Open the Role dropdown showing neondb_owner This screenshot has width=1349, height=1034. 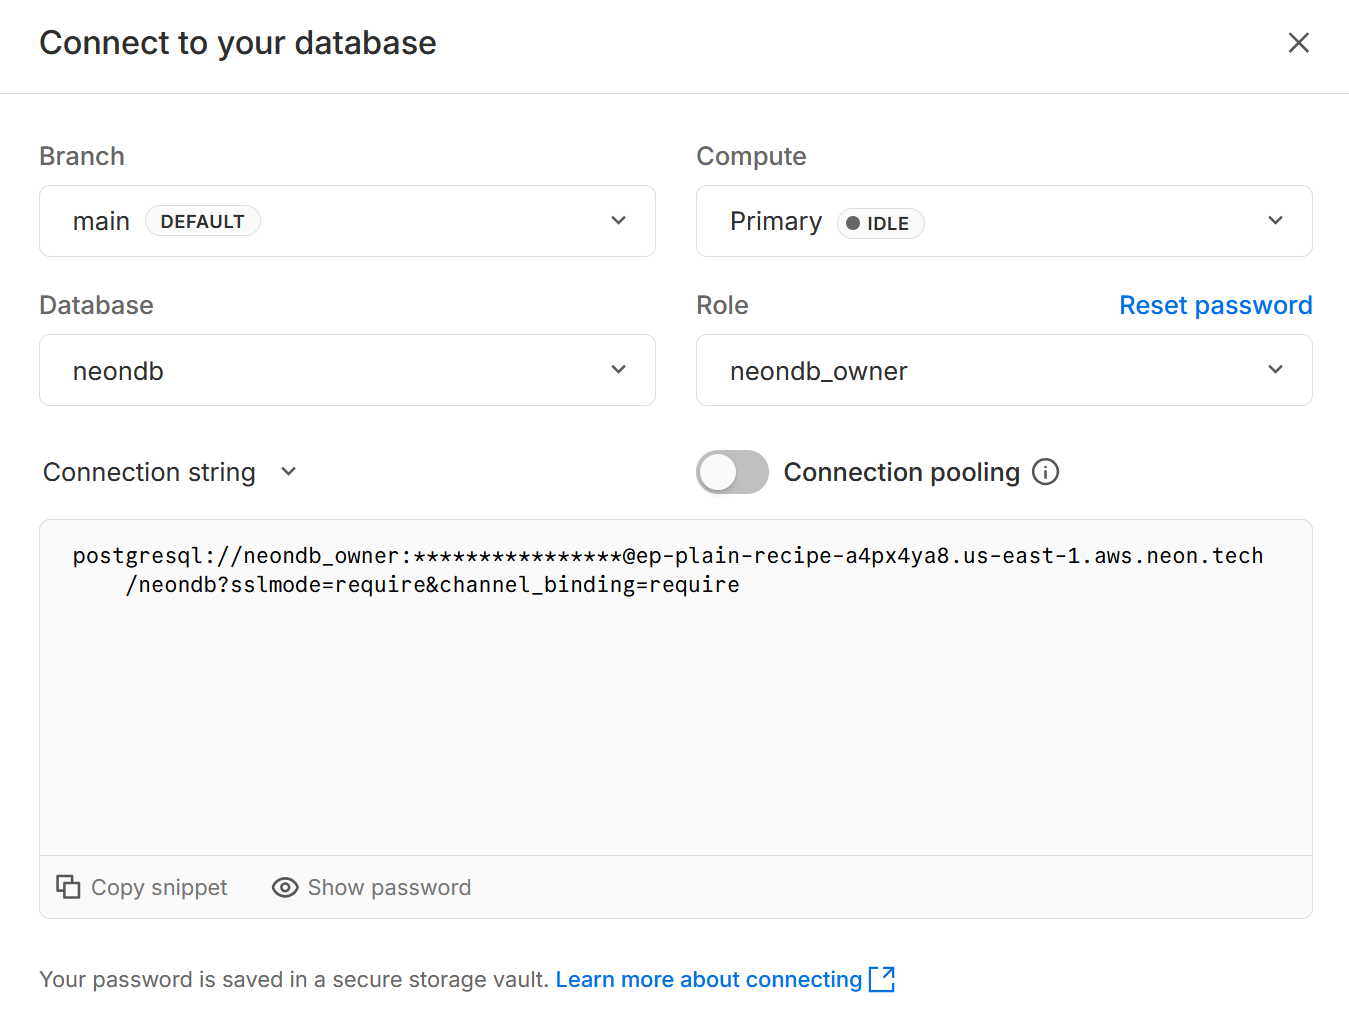click(1003, 370)
